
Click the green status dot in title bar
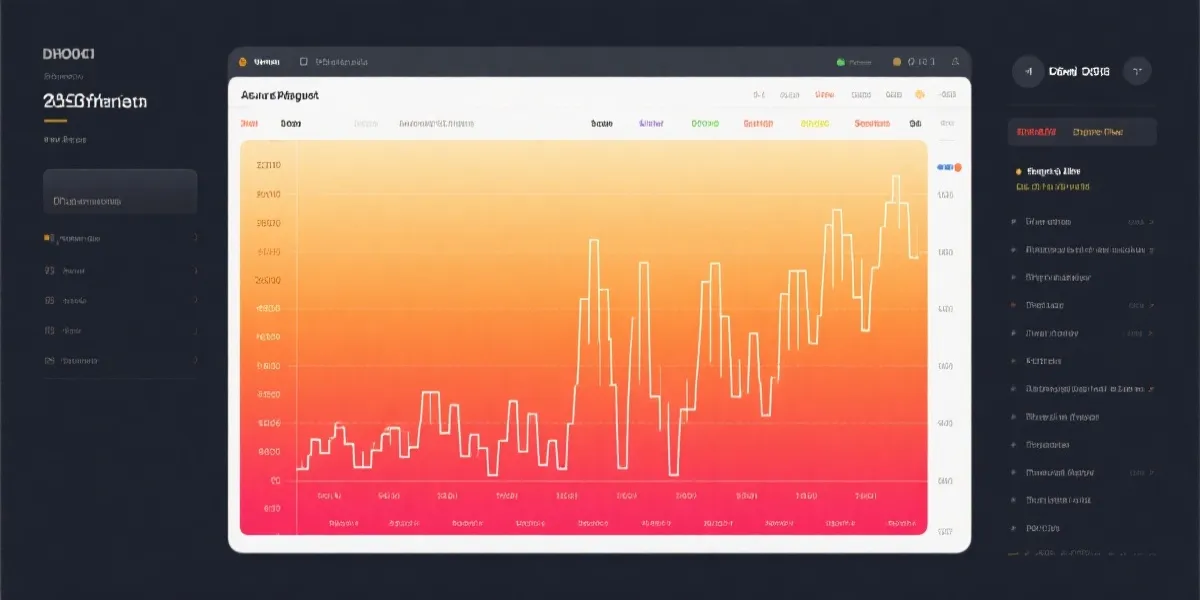pyautogui.click(x=840, y=62)
